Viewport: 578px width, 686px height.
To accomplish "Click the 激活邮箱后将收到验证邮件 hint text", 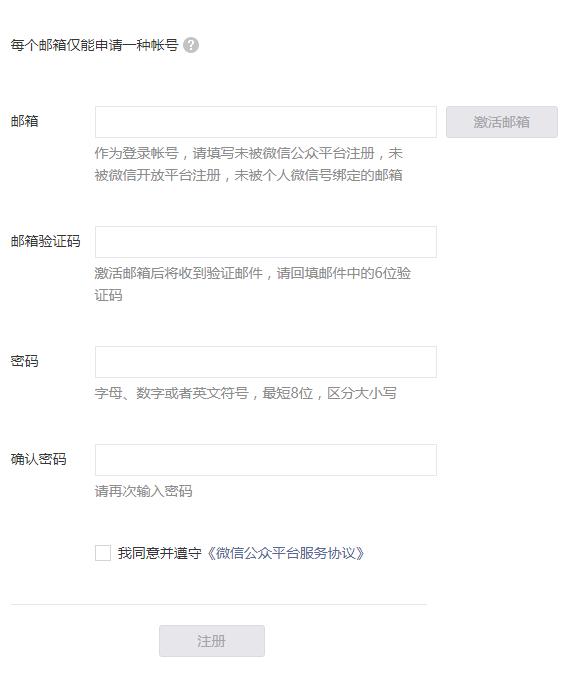I will (252, 284).
